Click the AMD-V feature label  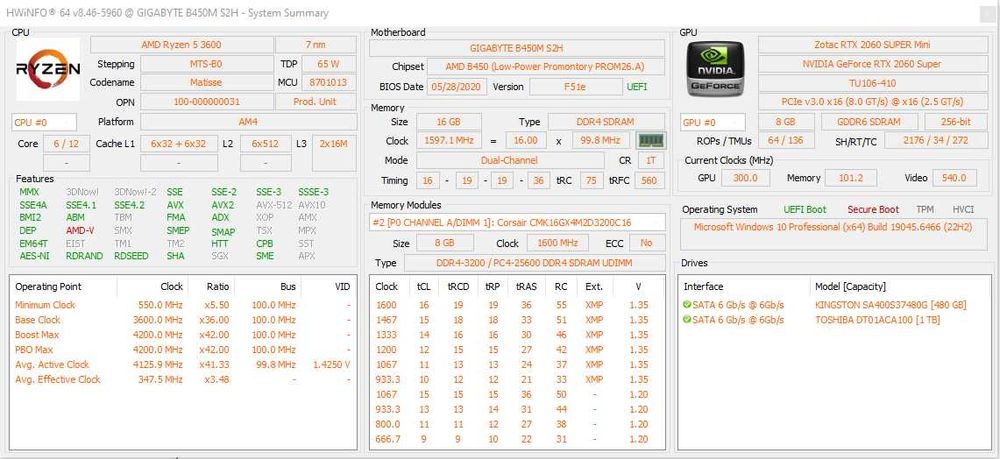click(x=80, y=230)
